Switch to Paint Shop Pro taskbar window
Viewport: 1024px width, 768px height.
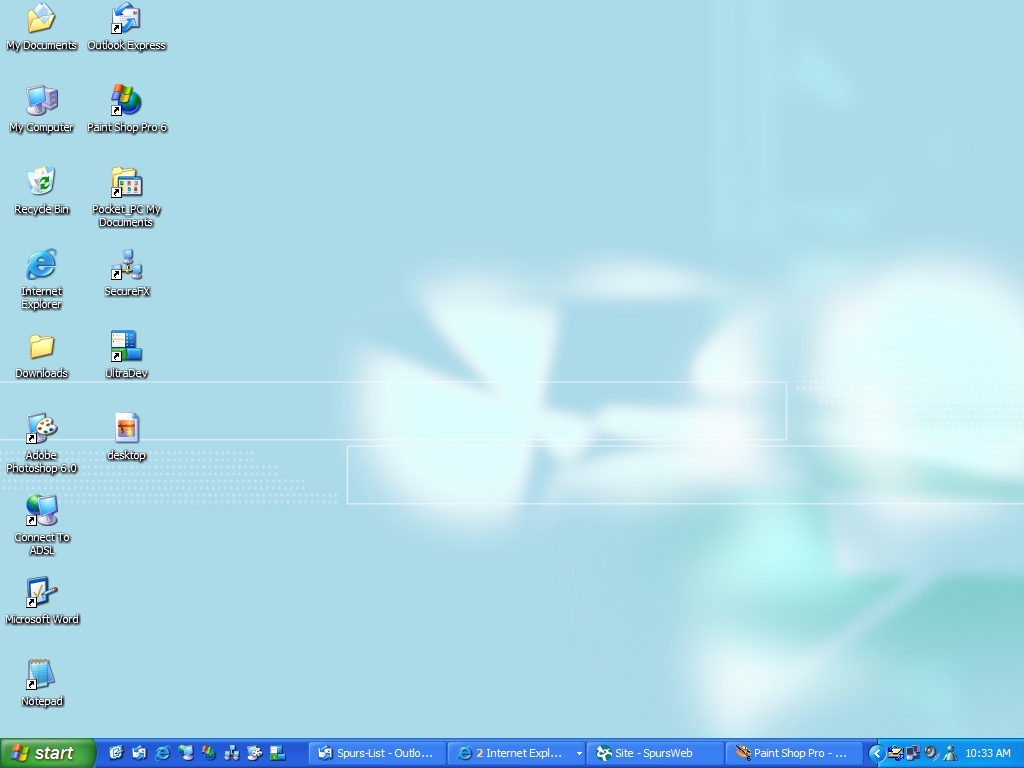792,753
